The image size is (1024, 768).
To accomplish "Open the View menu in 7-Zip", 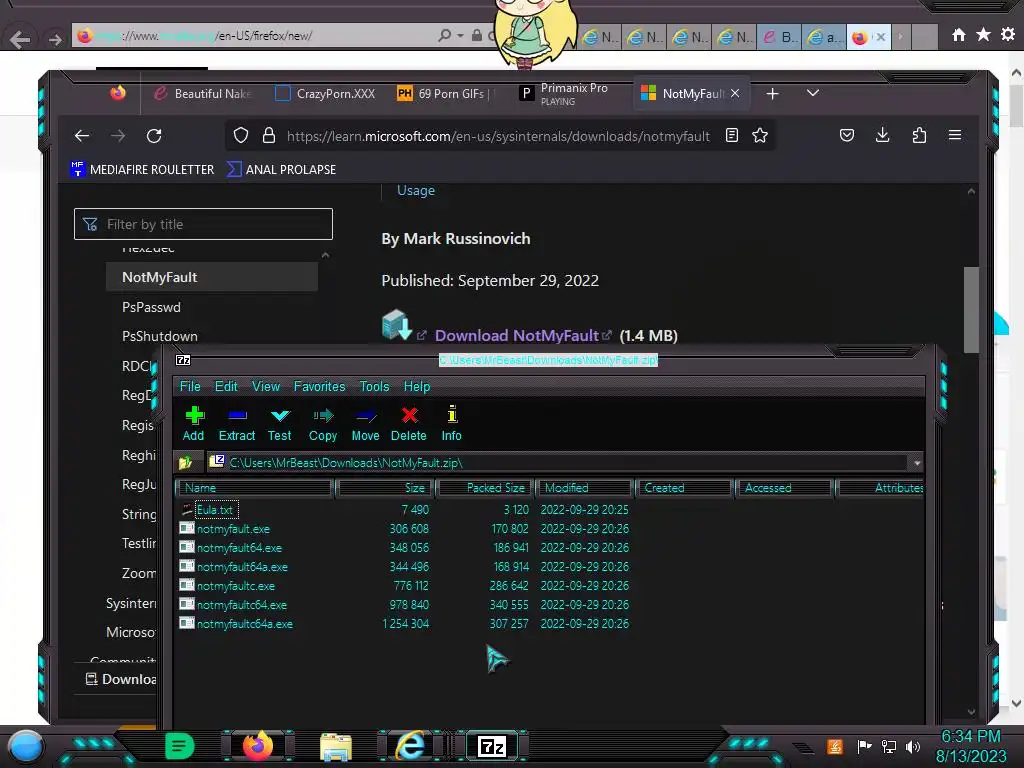I will 266,387.
